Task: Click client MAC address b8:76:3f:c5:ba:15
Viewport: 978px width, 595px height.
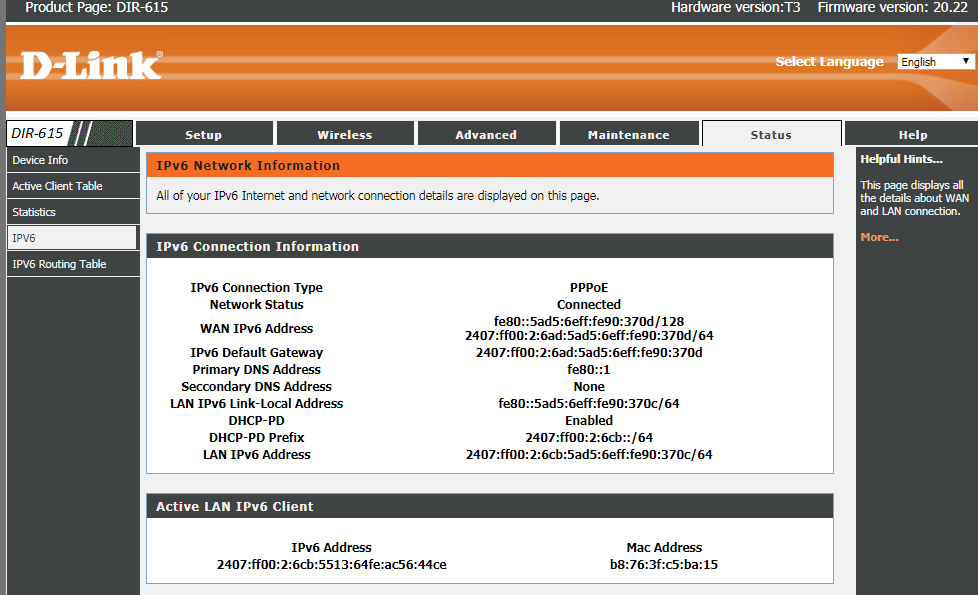Action: click(x=664, y=564)
